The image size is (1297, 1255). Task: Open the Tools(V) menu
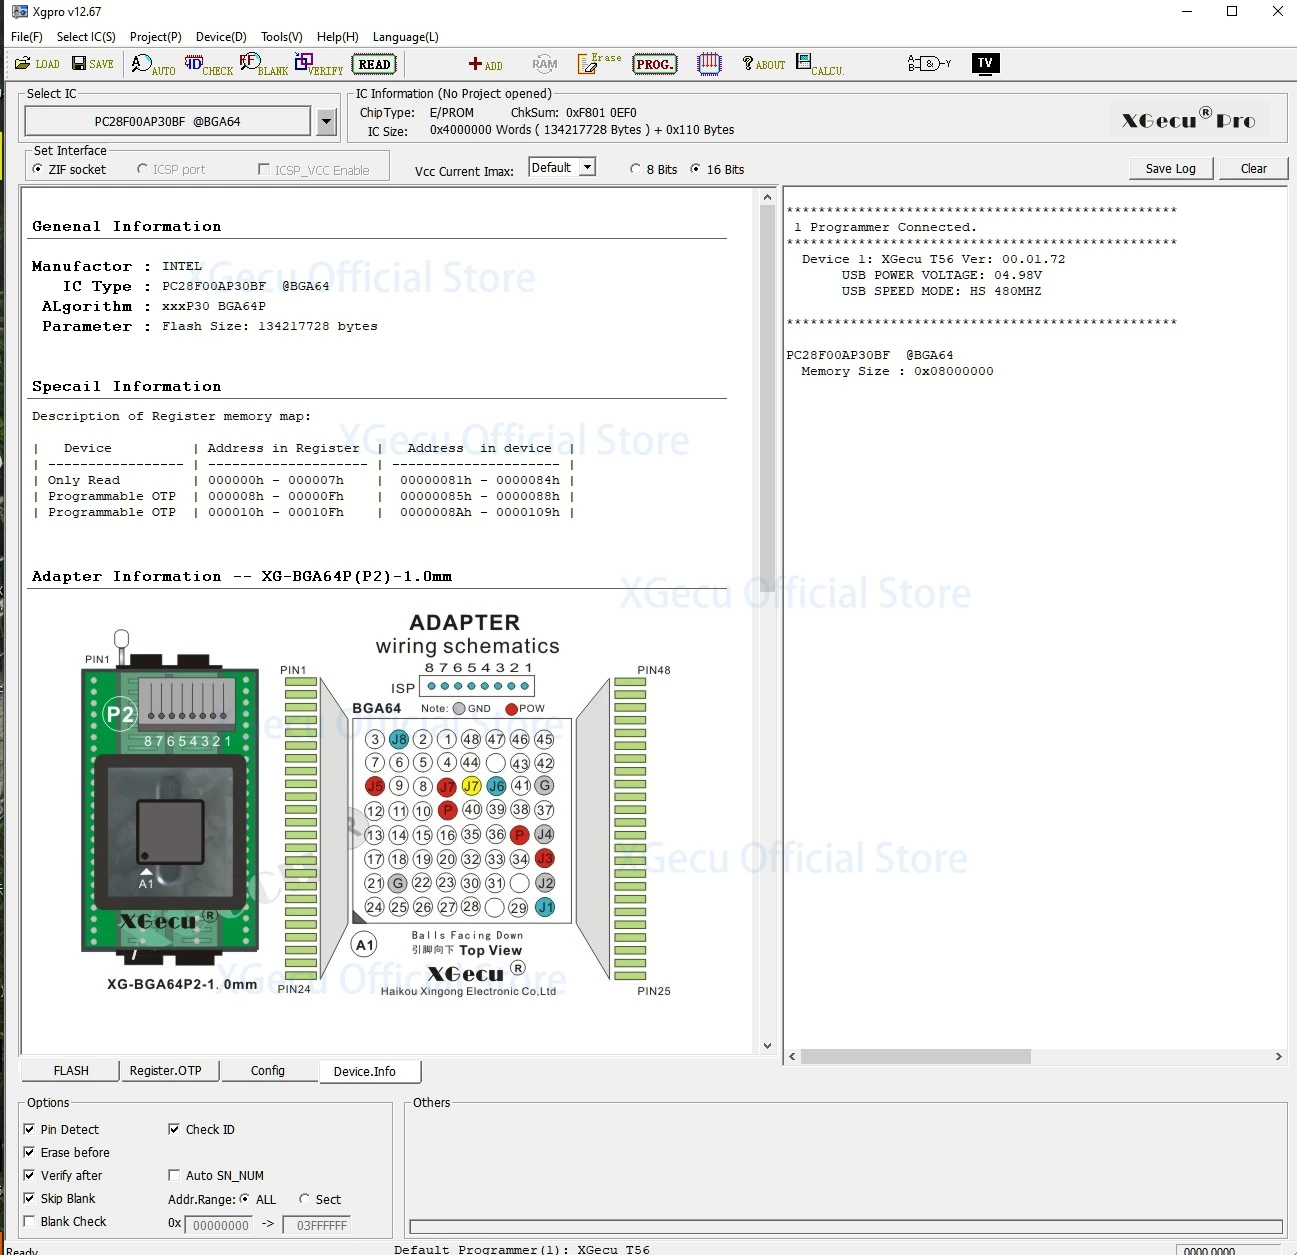[282, 37]
